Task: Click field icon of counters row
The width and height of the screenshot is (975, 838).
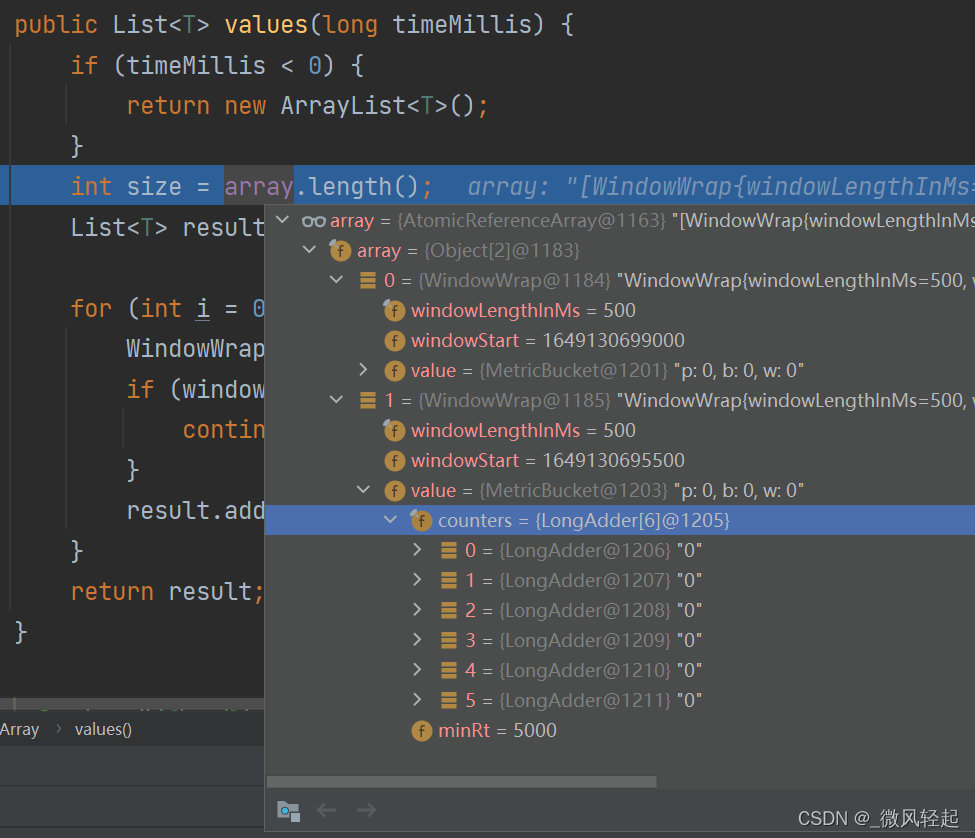Action: [x=421, y=520]
